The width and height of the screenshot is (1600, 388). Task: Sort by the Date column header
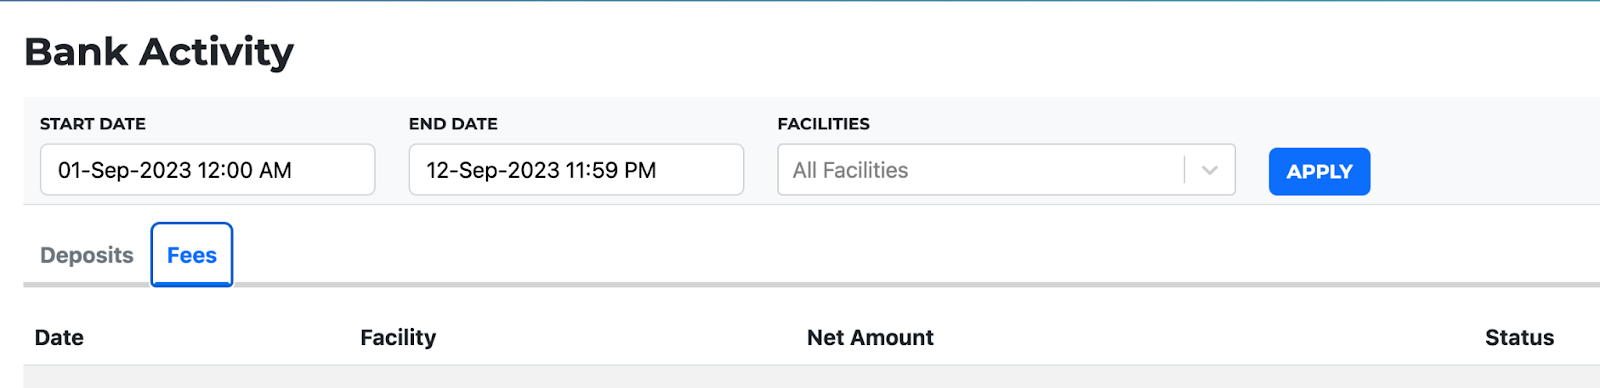tap(59, 338)
